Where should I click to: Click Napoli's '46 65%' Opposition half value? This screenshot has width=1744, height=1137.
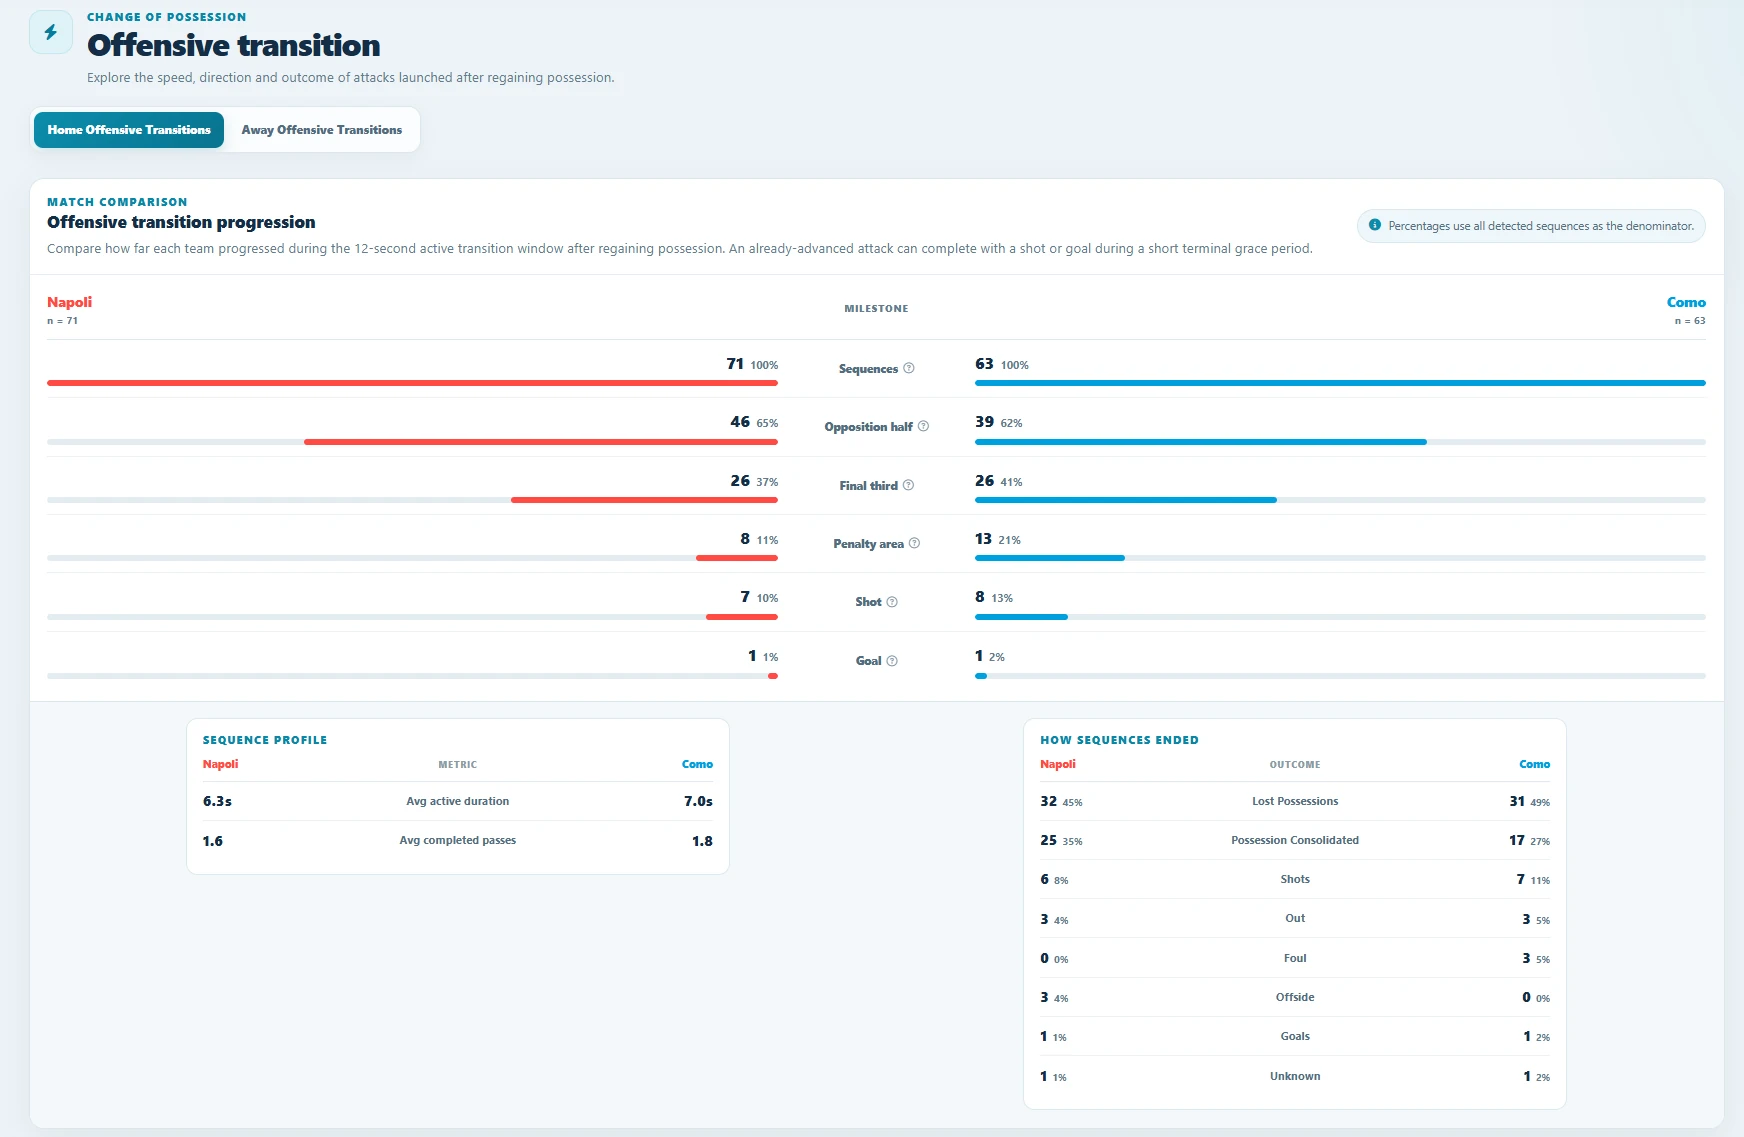click(x=754, y=422)
